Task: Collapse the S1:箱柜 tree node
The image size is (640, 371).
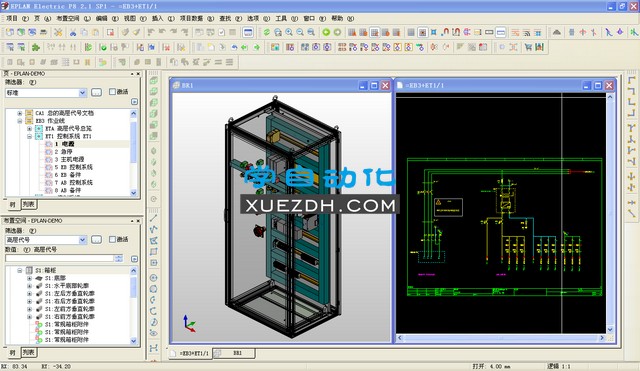Action: 20,270
